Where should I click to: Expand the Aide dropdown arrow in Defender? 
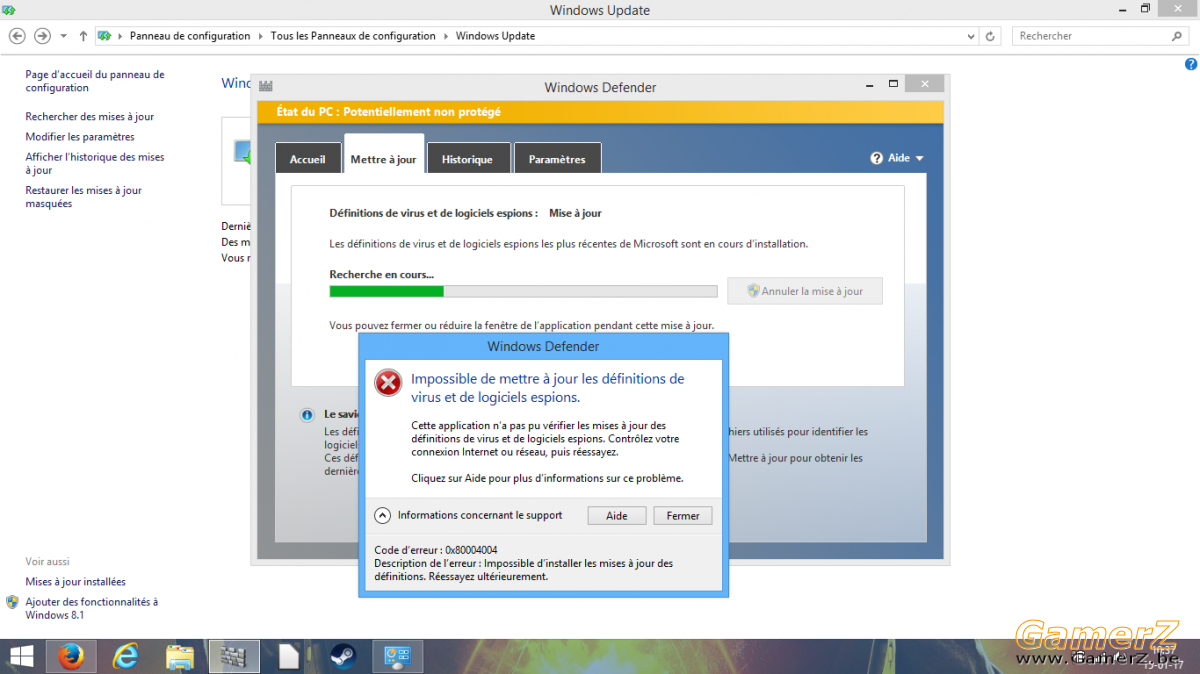(919, 158)
